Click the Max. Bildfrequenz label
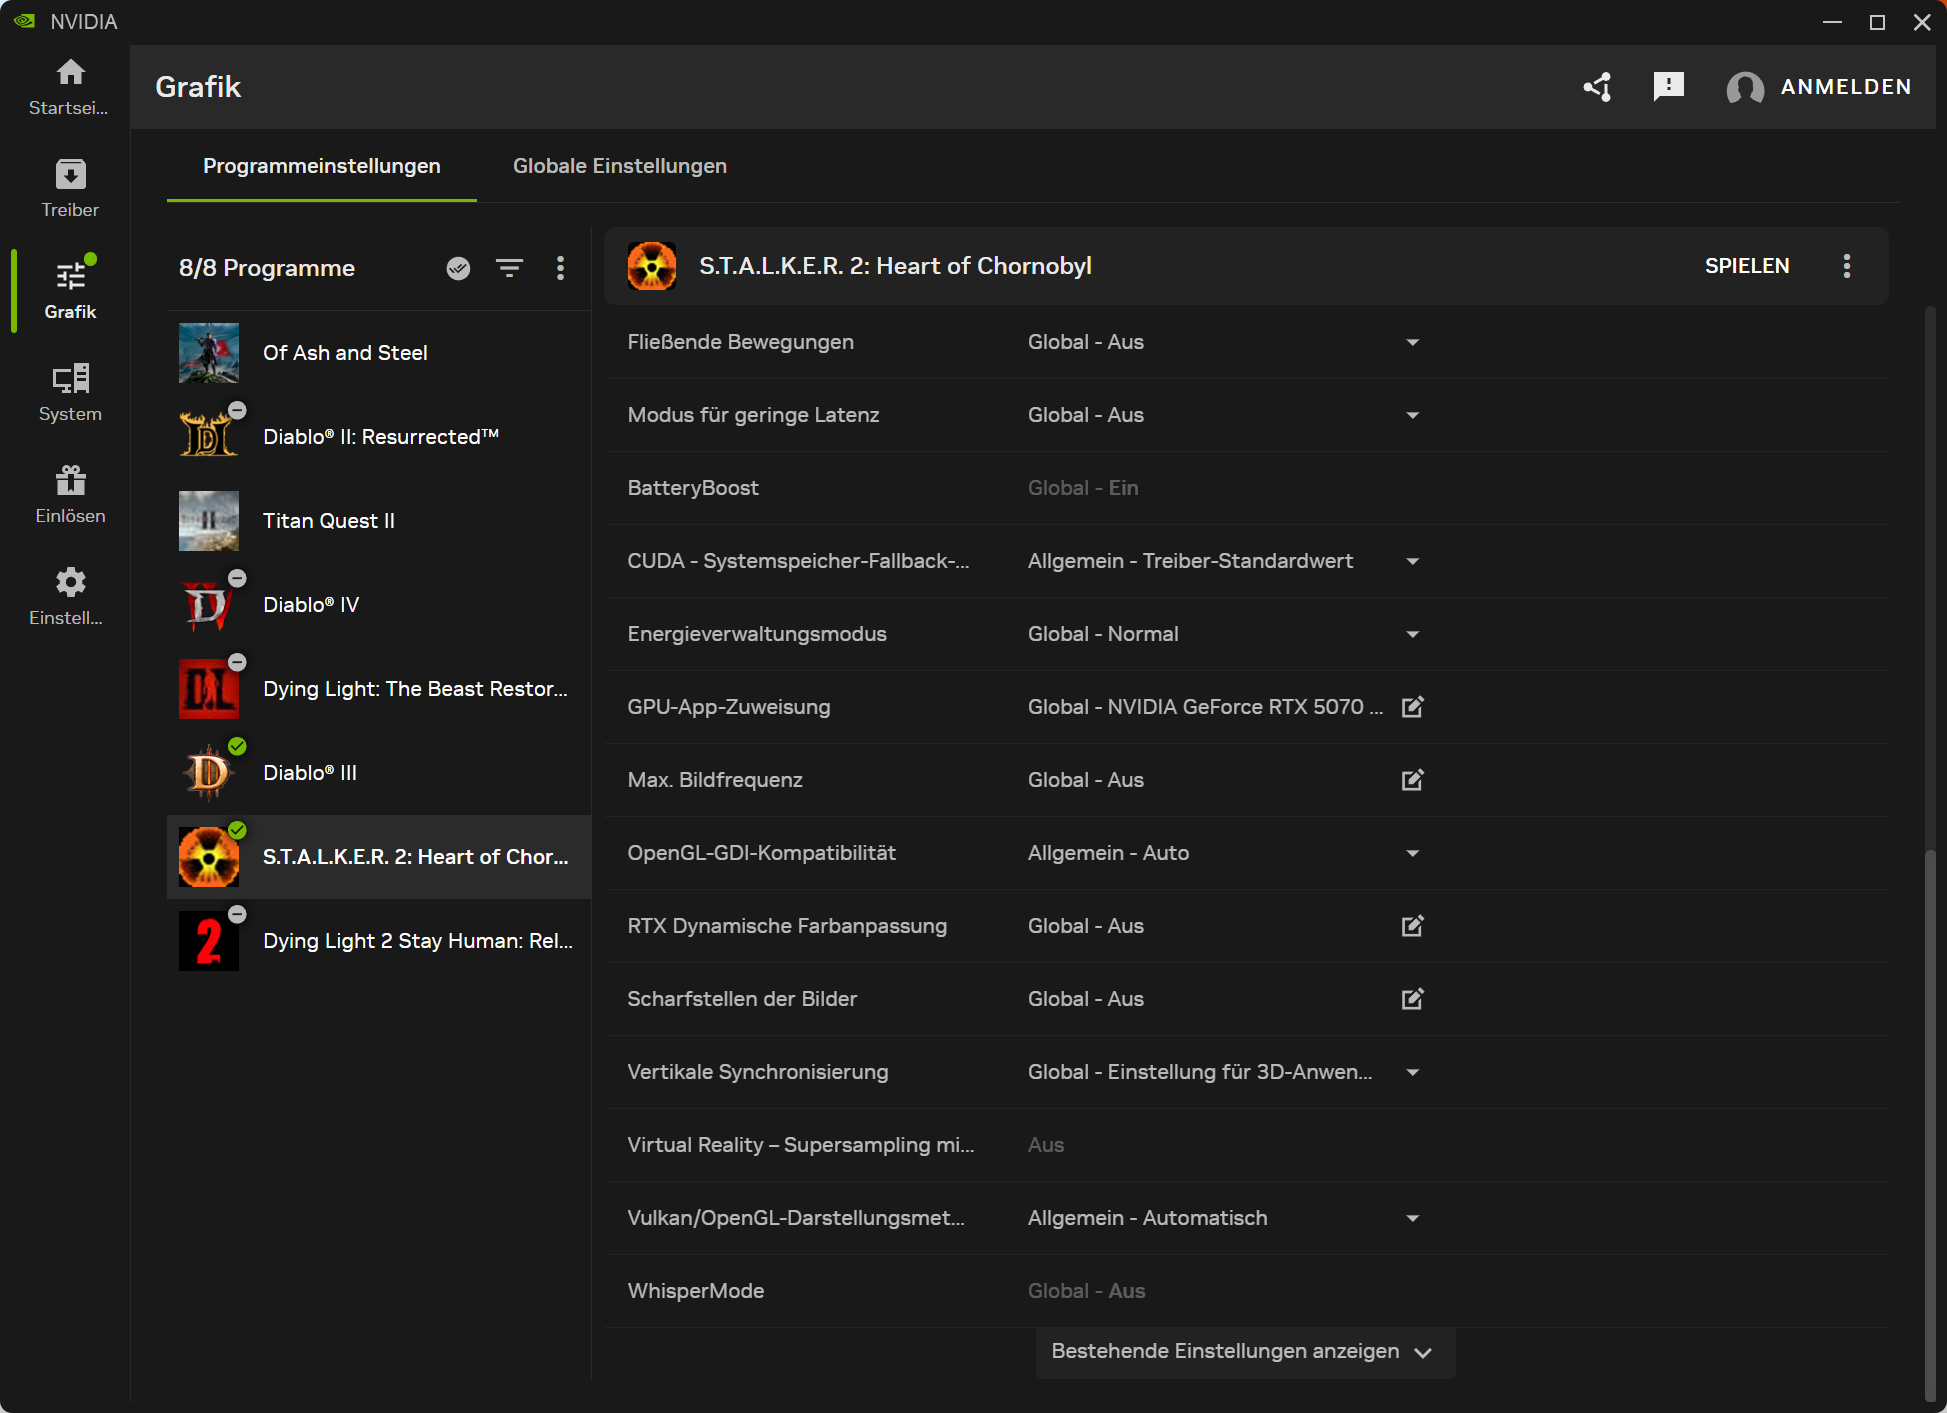 tap(715, 780)
